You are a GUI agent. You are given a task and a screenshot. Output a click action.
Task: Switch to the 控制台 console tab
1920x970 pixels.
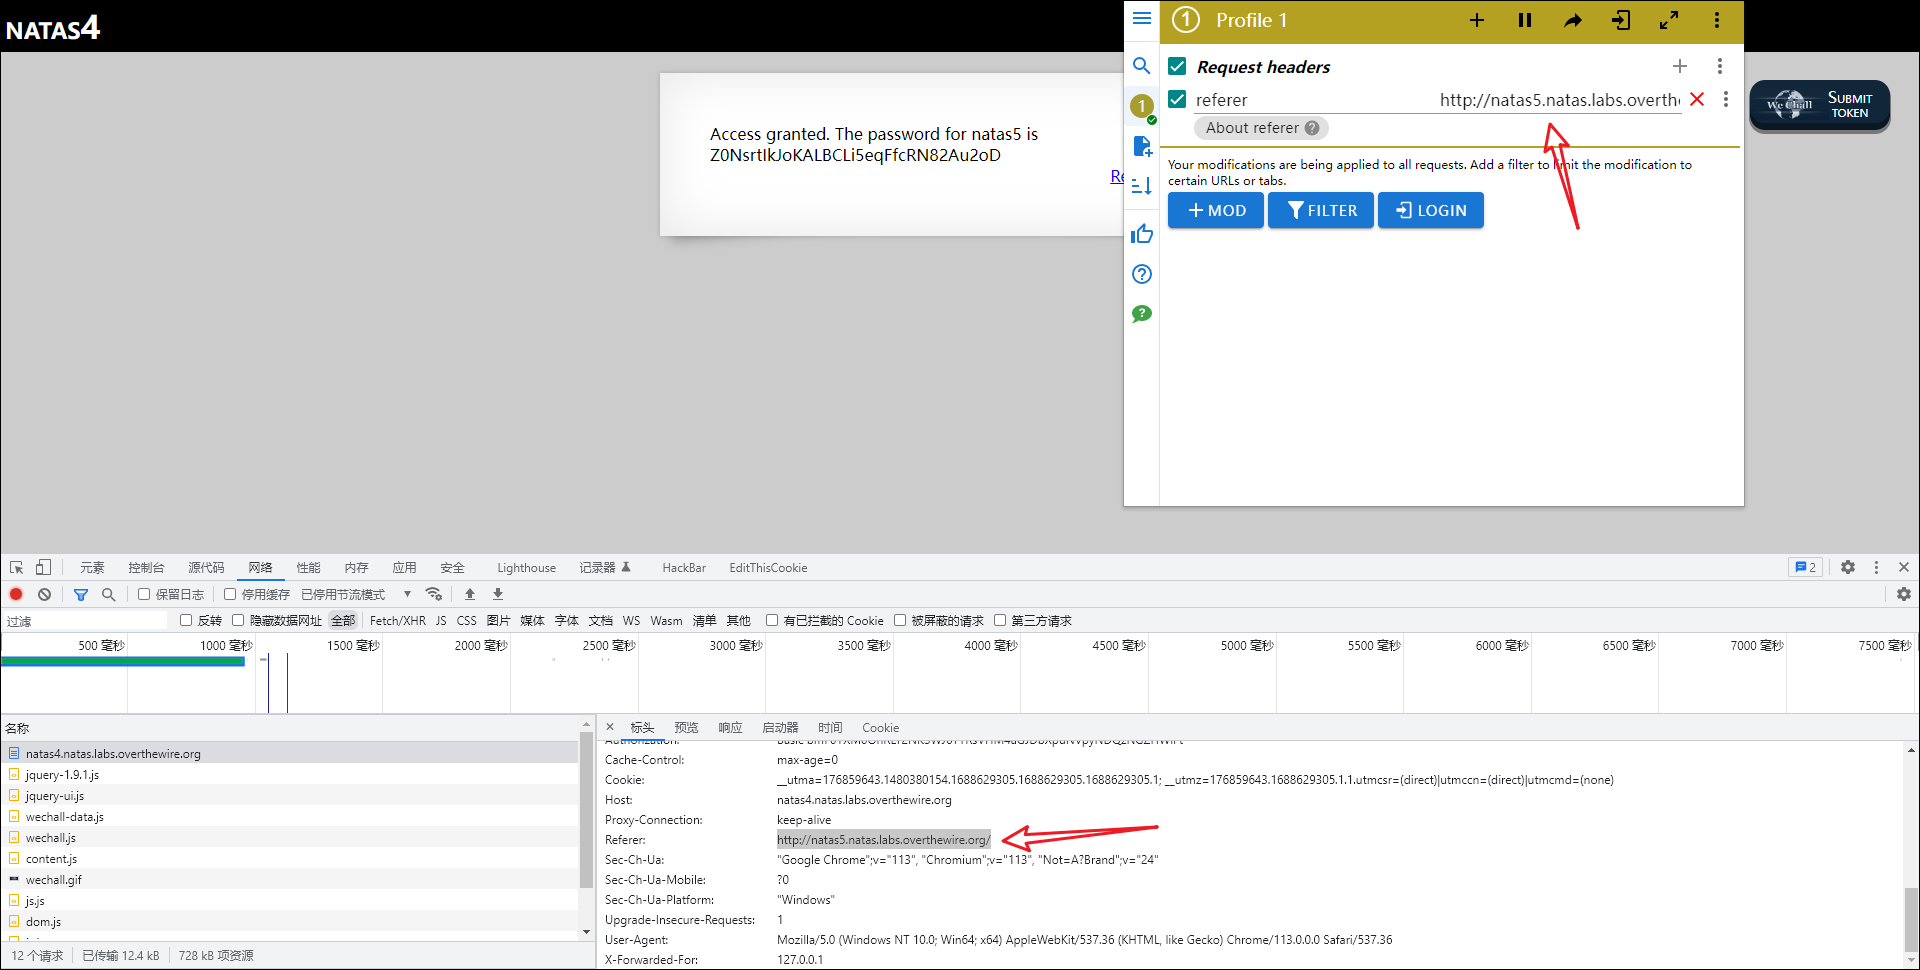146,567
